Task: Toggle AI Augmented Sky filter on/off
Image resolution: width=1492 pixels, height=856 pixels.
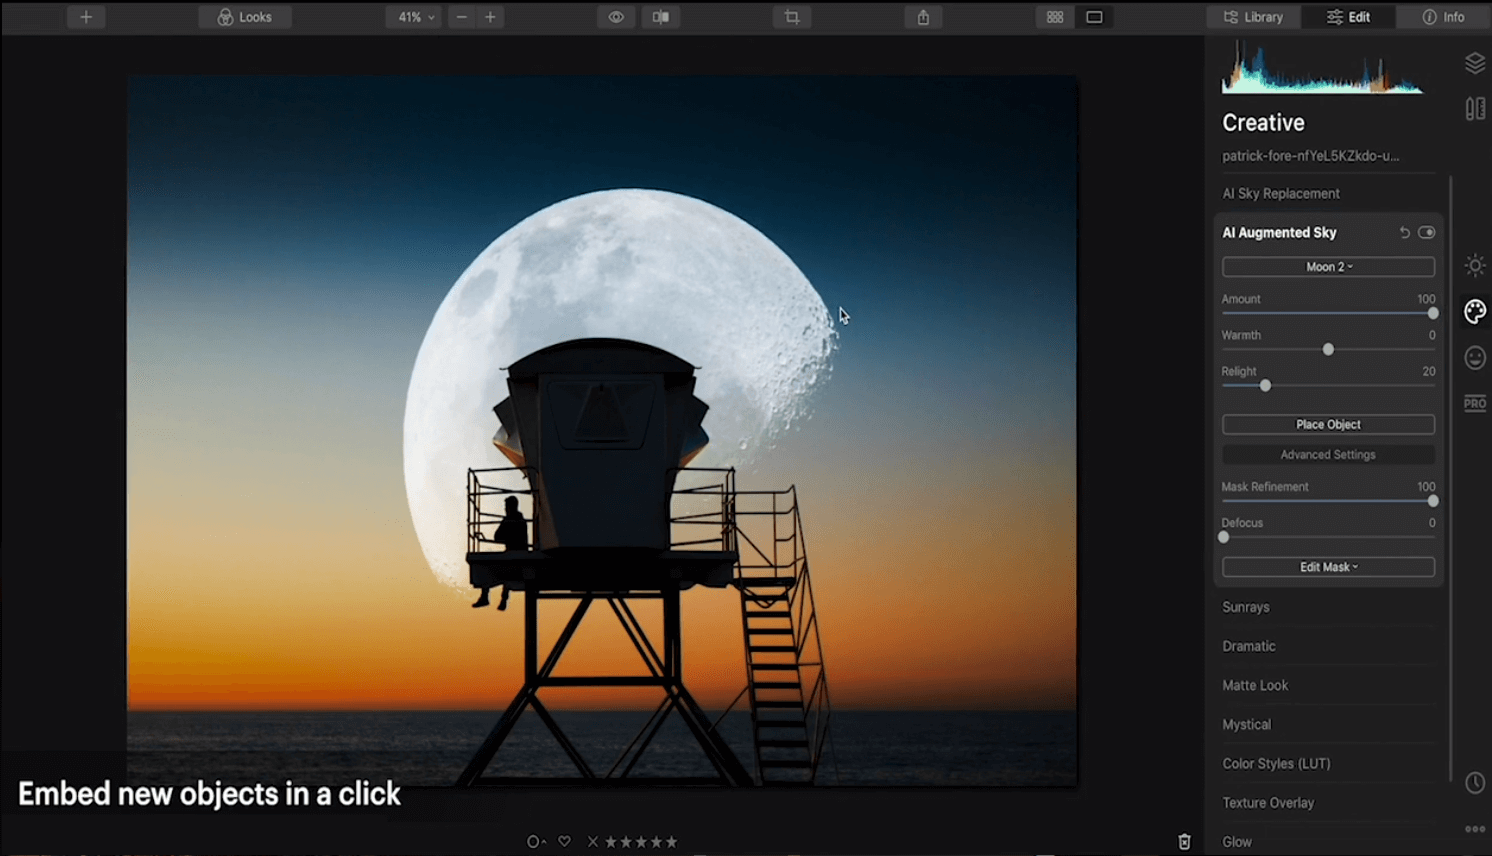Action: 1427,232
